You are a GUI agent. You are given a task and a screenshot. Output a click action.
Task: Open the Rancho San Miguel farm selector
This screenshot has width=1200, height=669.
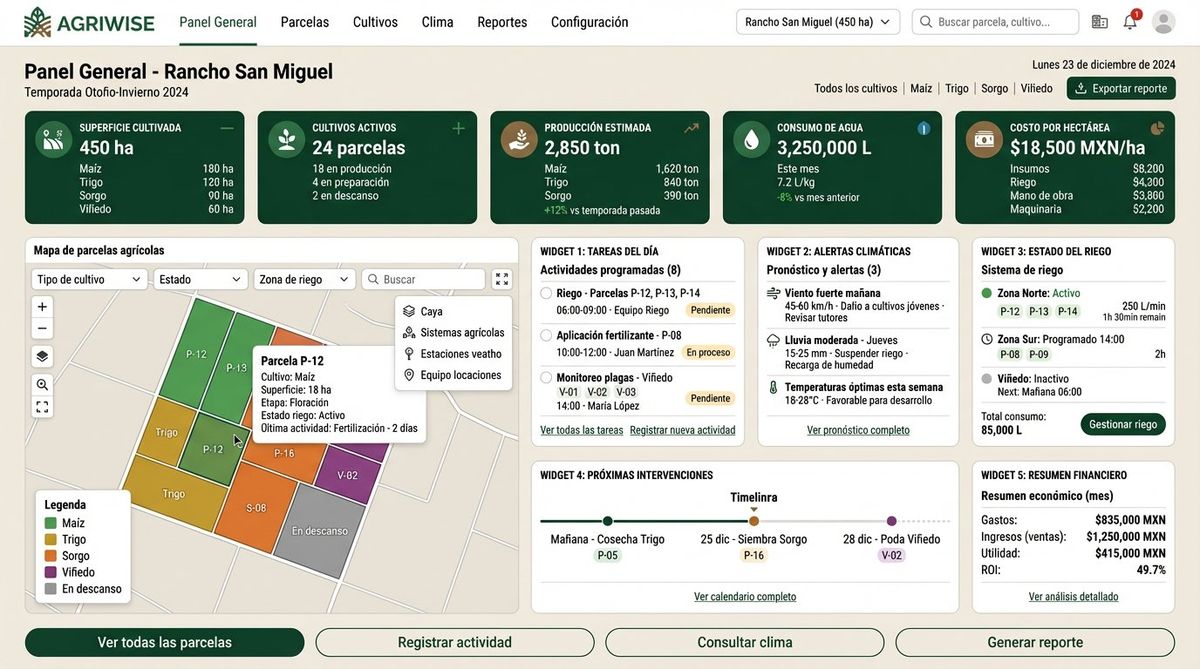tap(817, 22)
